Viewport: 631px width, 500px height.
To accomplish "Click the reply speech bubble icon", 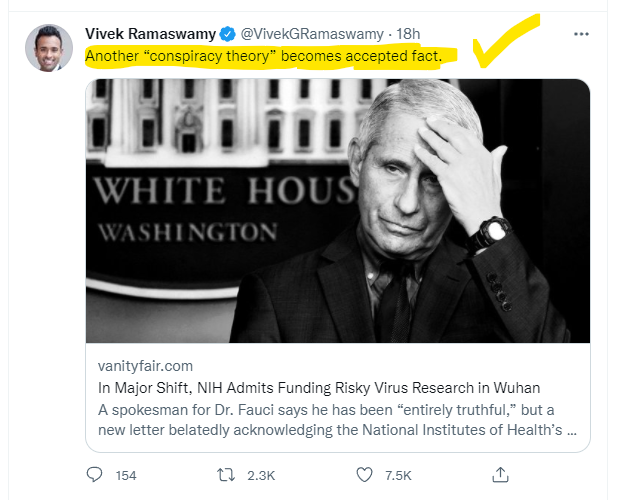I will pyautogui.click(x=96, y=475).
